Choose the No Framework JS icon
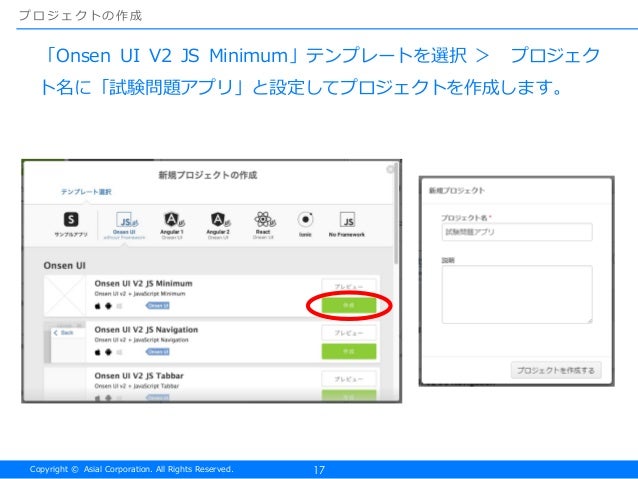Image resolution: width=638 pixels, height=479 pixels. click(x=347, y=220)
